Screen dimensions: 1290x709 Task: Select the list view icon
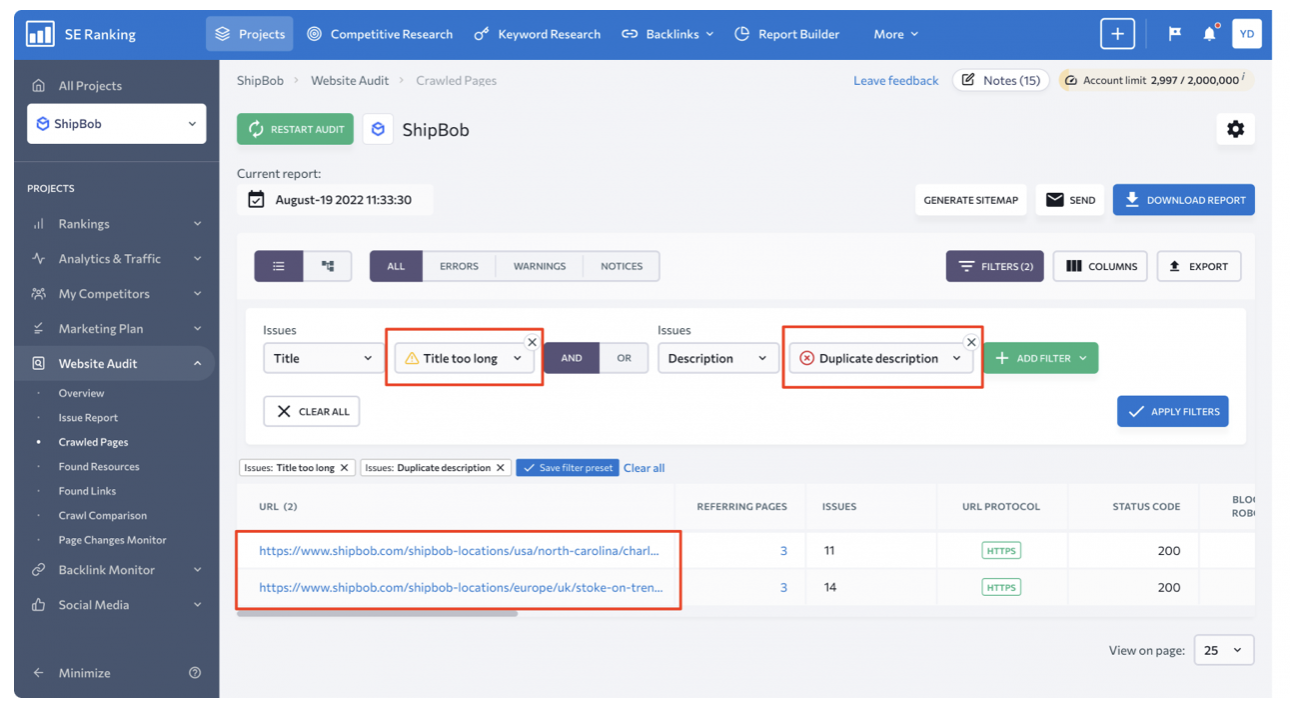click(x=279, y=266)
